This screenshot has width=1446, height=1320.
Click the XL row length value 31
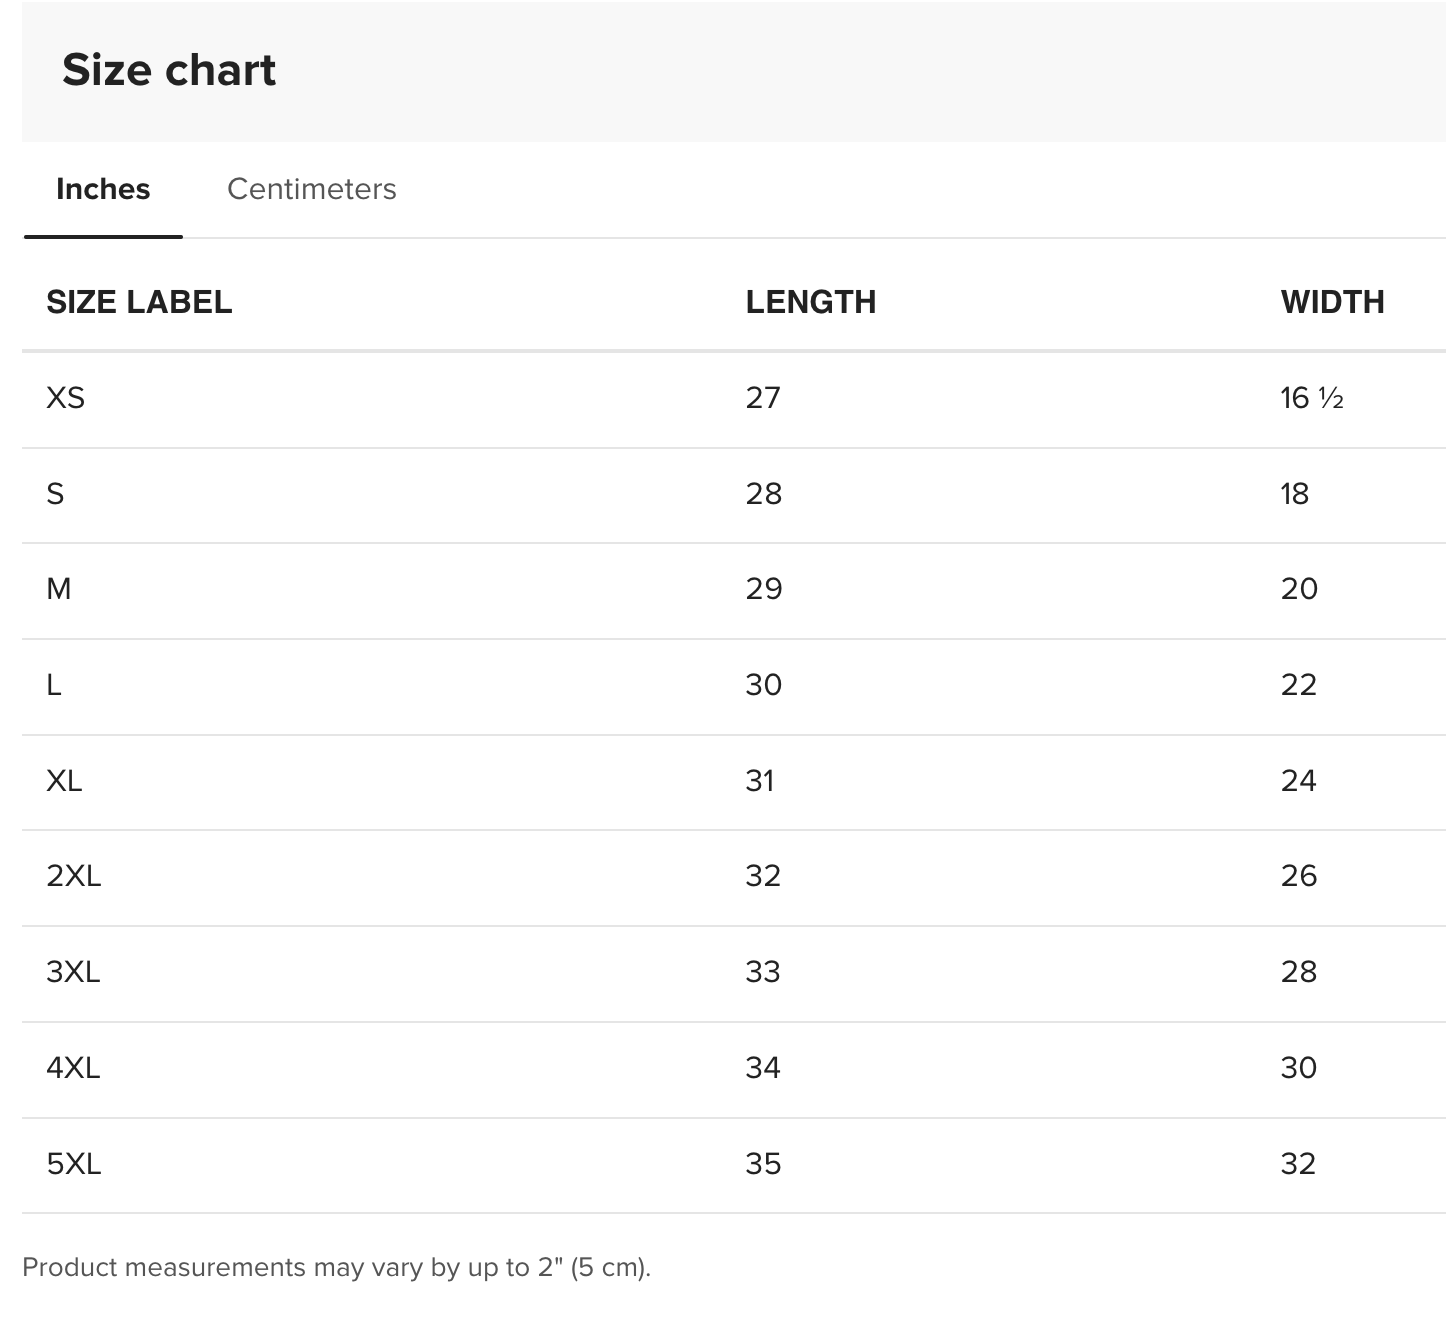(760, 781)
